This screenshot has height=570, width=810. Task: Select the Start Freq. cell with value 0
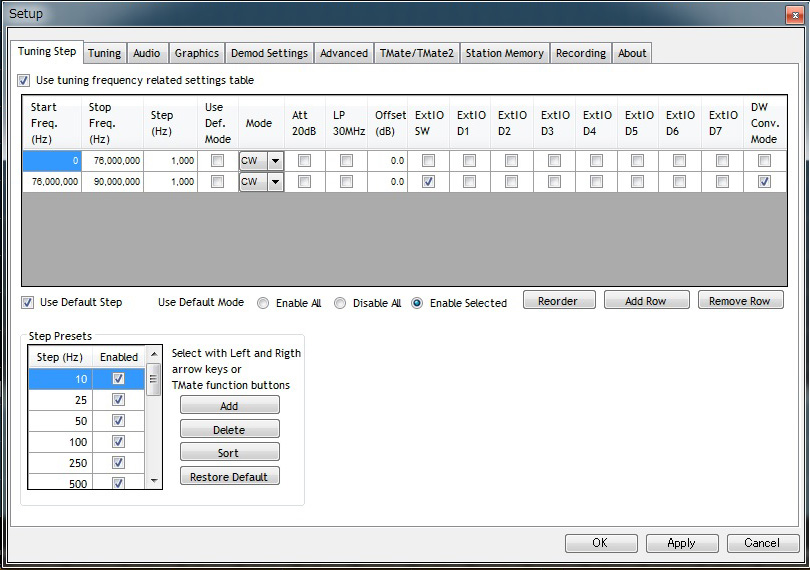52,161
